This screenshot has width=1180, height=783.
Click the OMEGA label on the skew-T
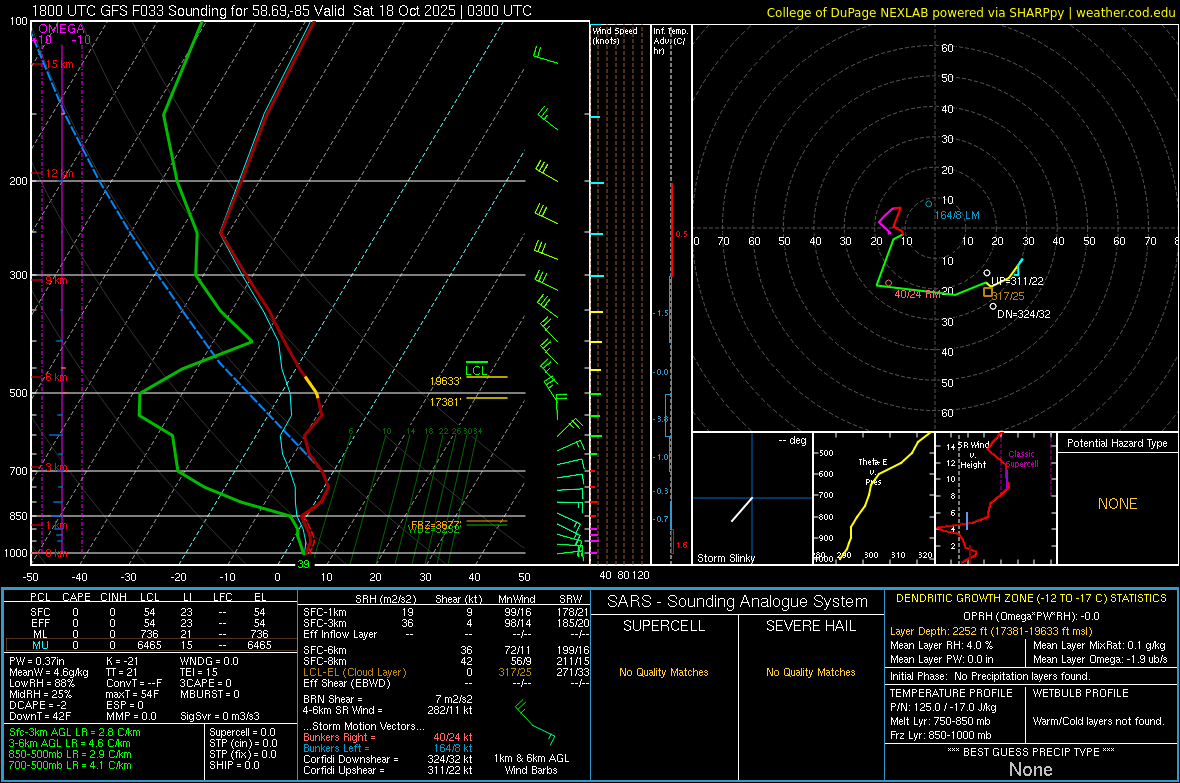(x=62, y=29)
